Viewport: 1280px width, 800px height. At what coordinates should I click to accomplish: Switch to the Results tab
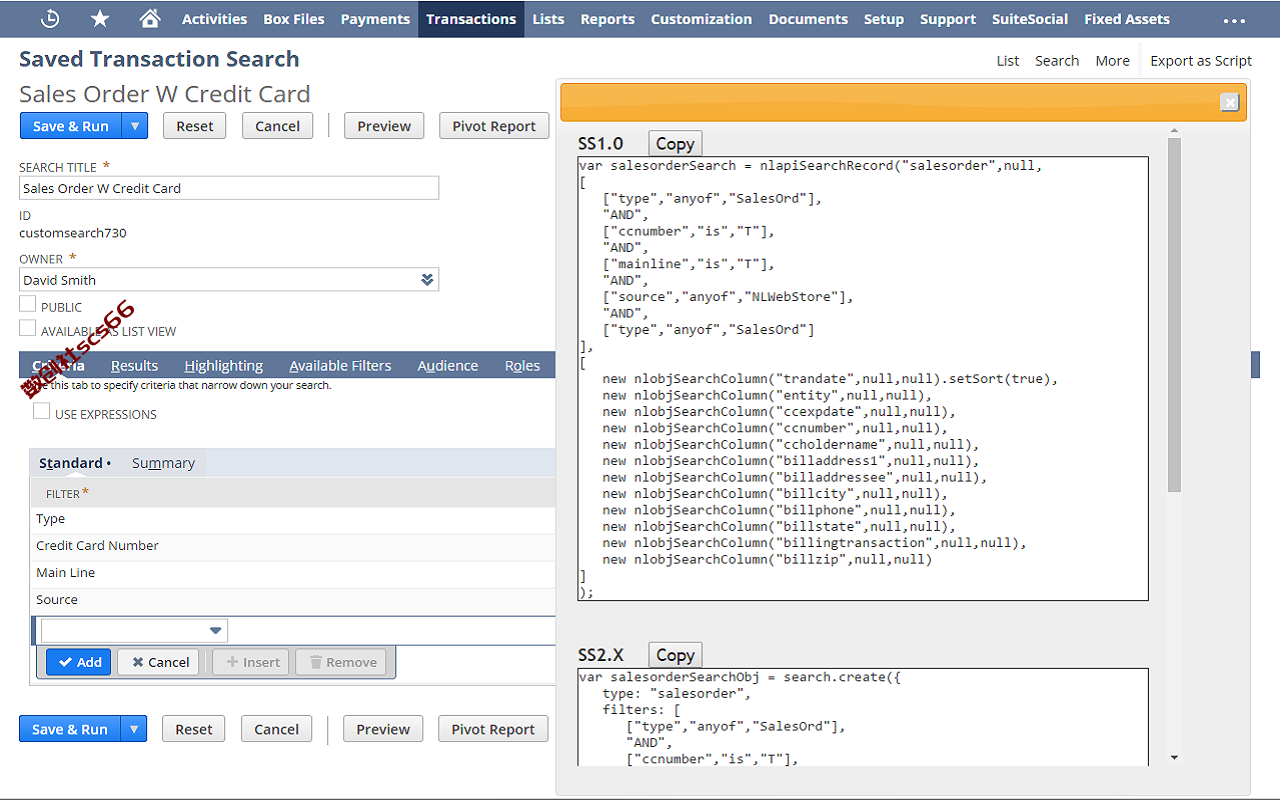134,365
